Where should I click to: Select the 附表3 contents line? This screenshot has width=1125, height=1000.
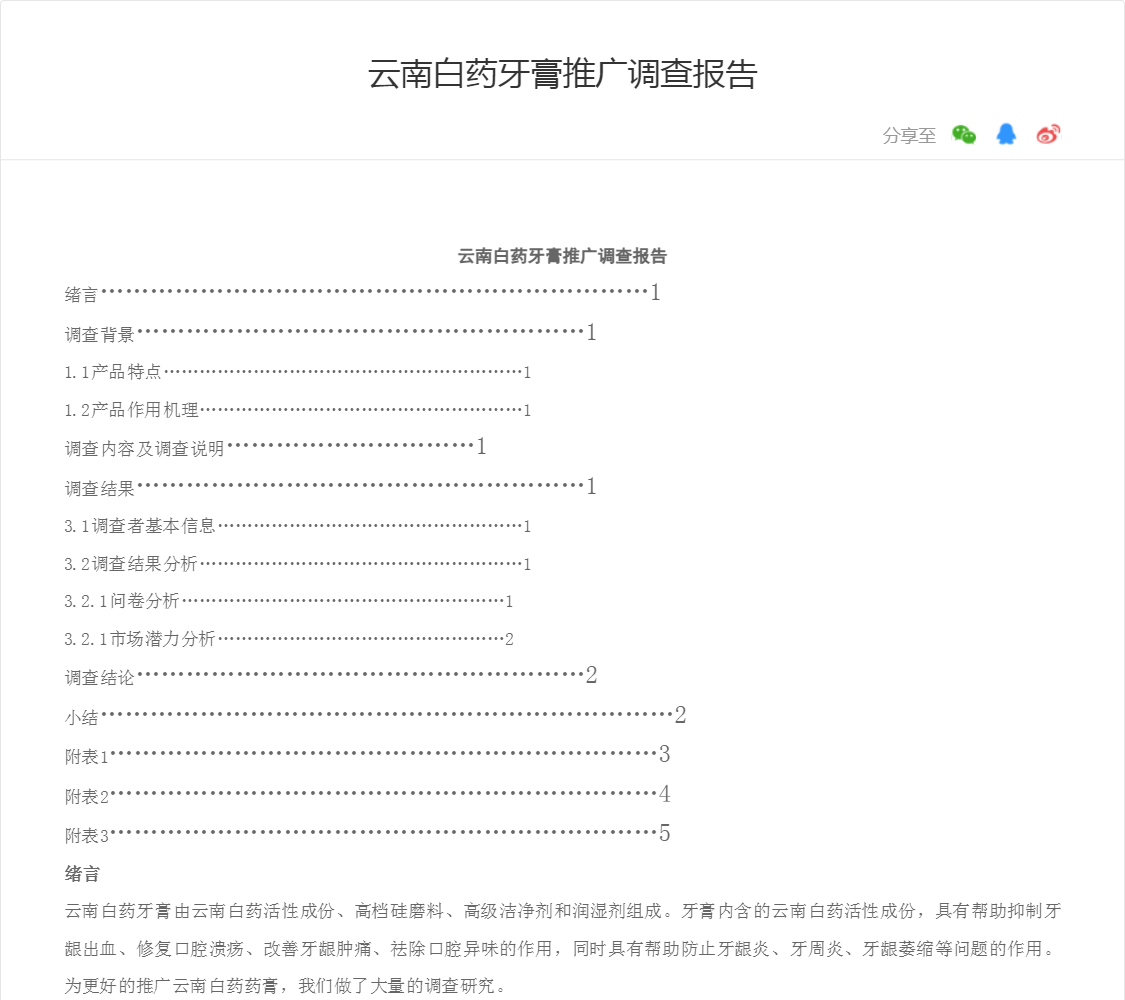point(367,834)
